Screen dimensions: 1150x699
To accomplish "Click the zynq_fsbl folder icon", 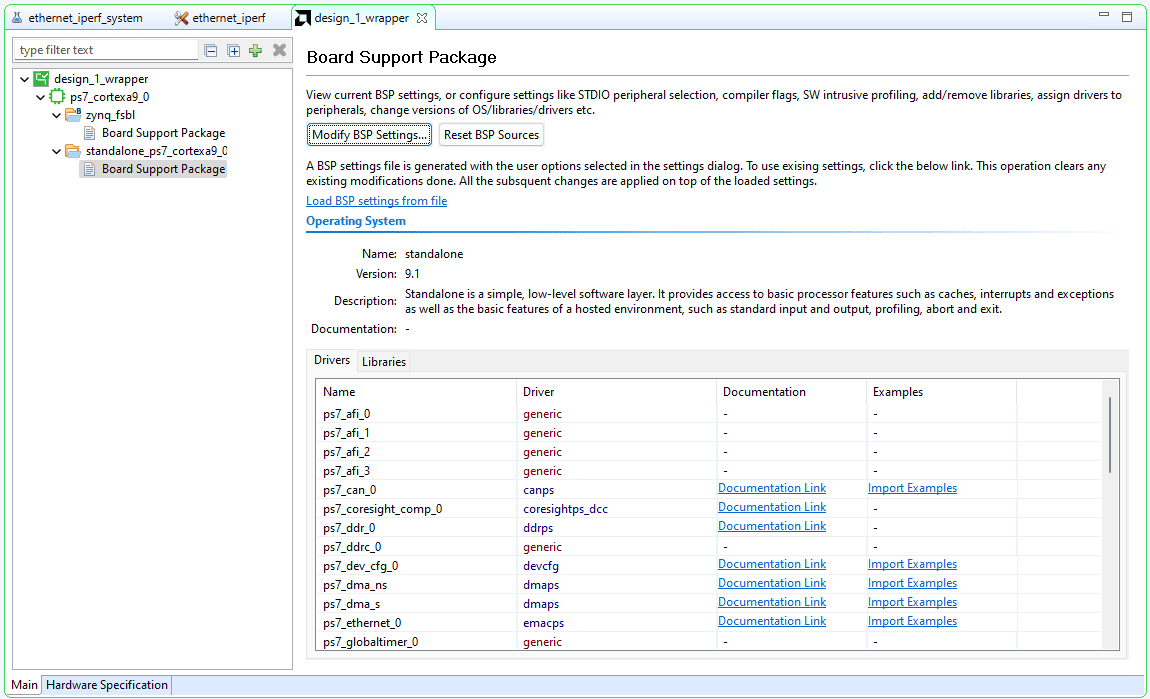I will click(x=73, y=115).
